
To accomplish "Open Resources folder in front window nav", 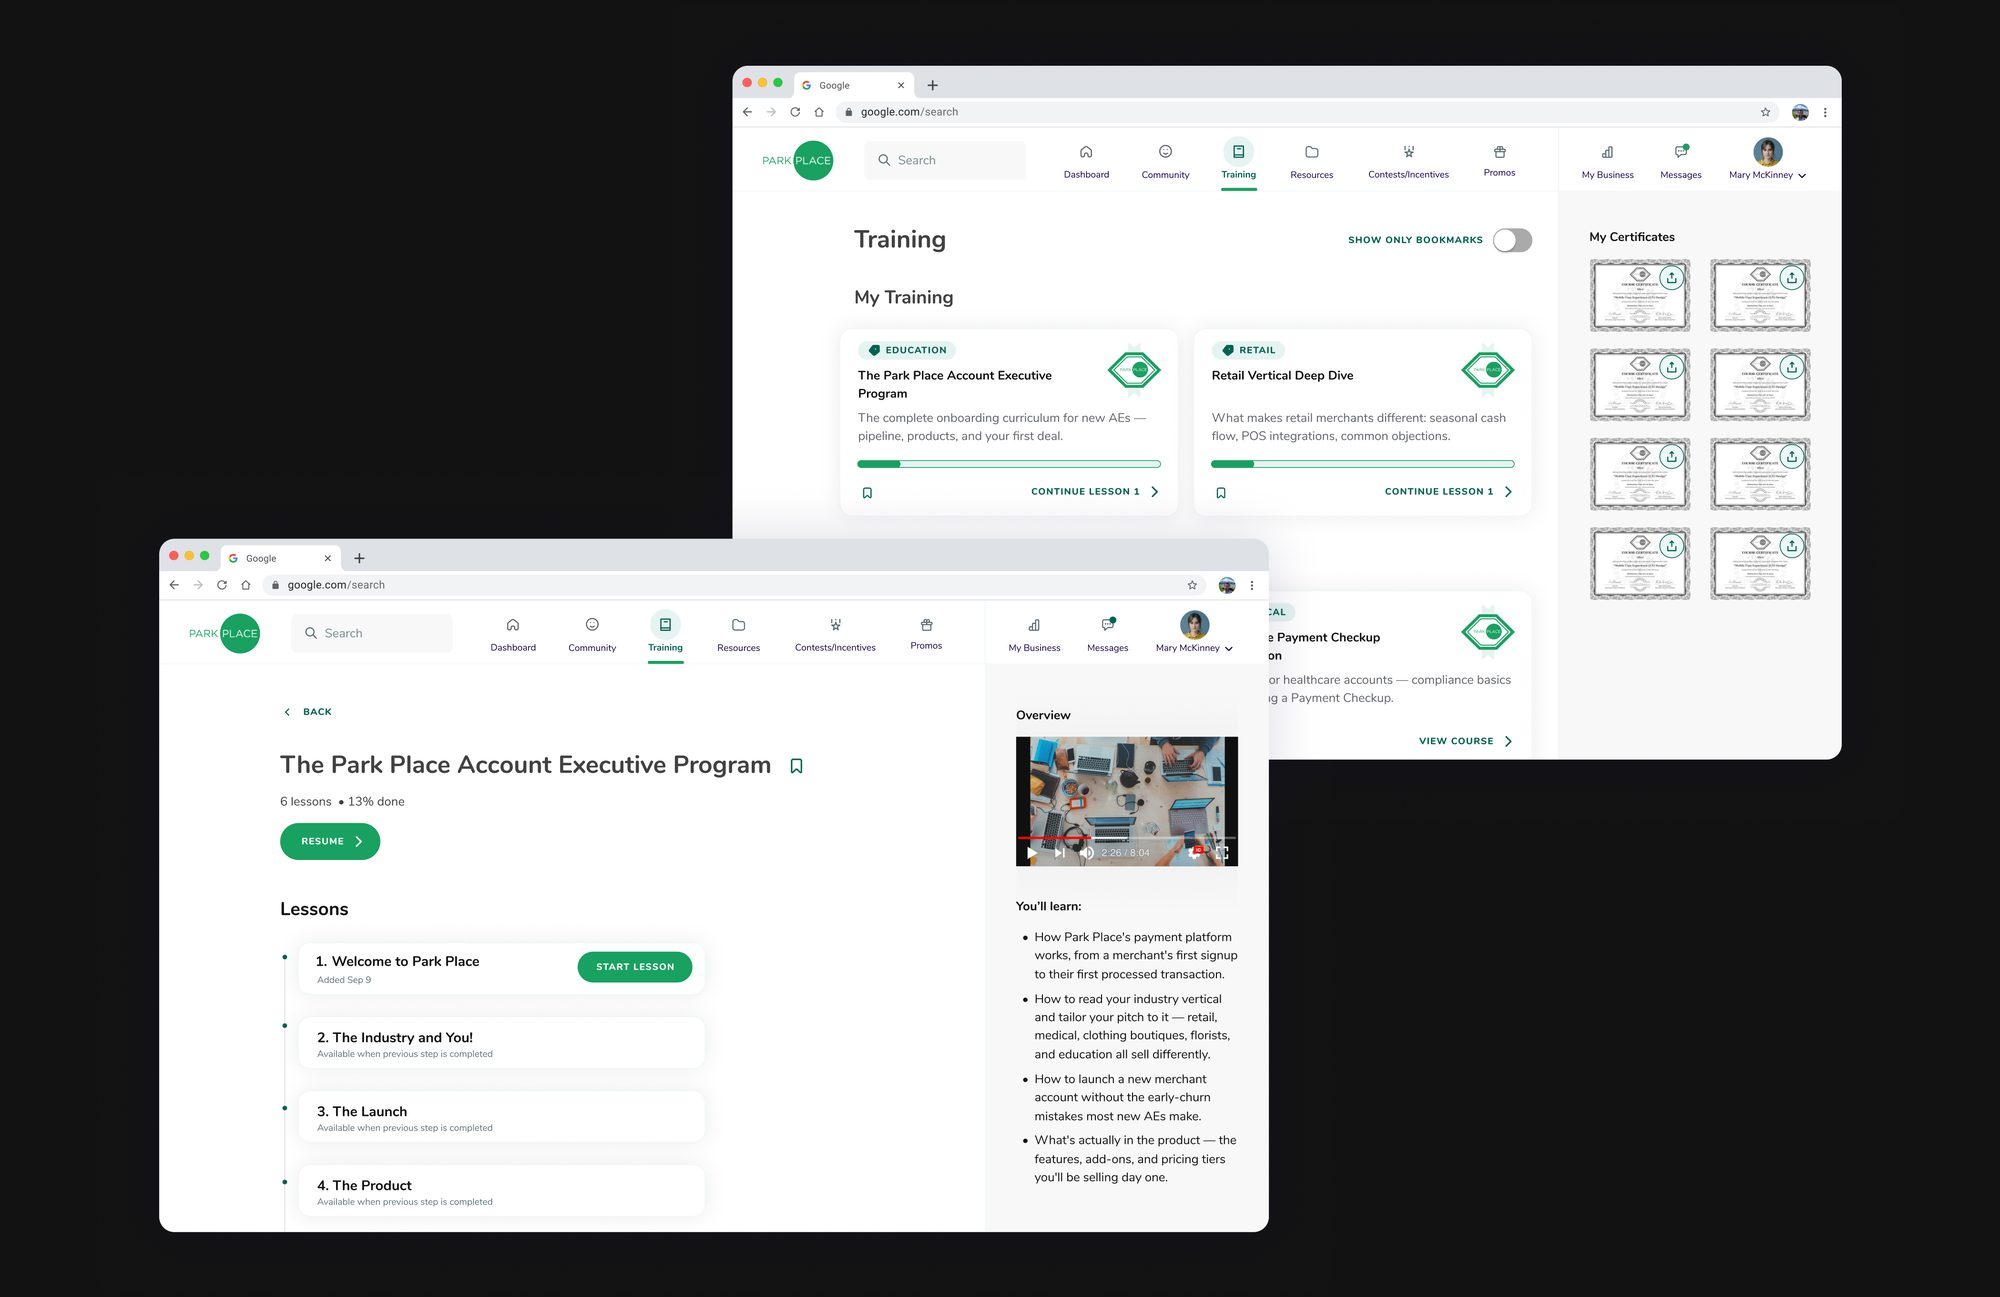I will tap(738, 634).
